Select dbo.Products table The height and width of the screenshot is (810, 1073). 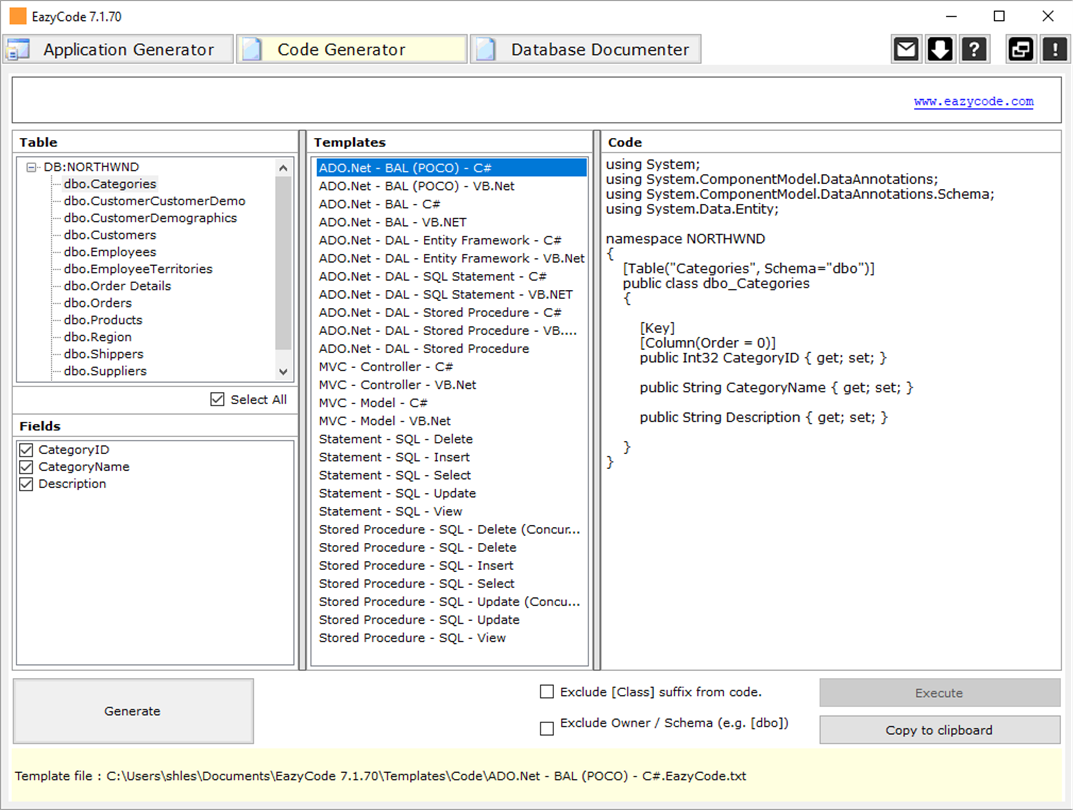pos(103,320)
